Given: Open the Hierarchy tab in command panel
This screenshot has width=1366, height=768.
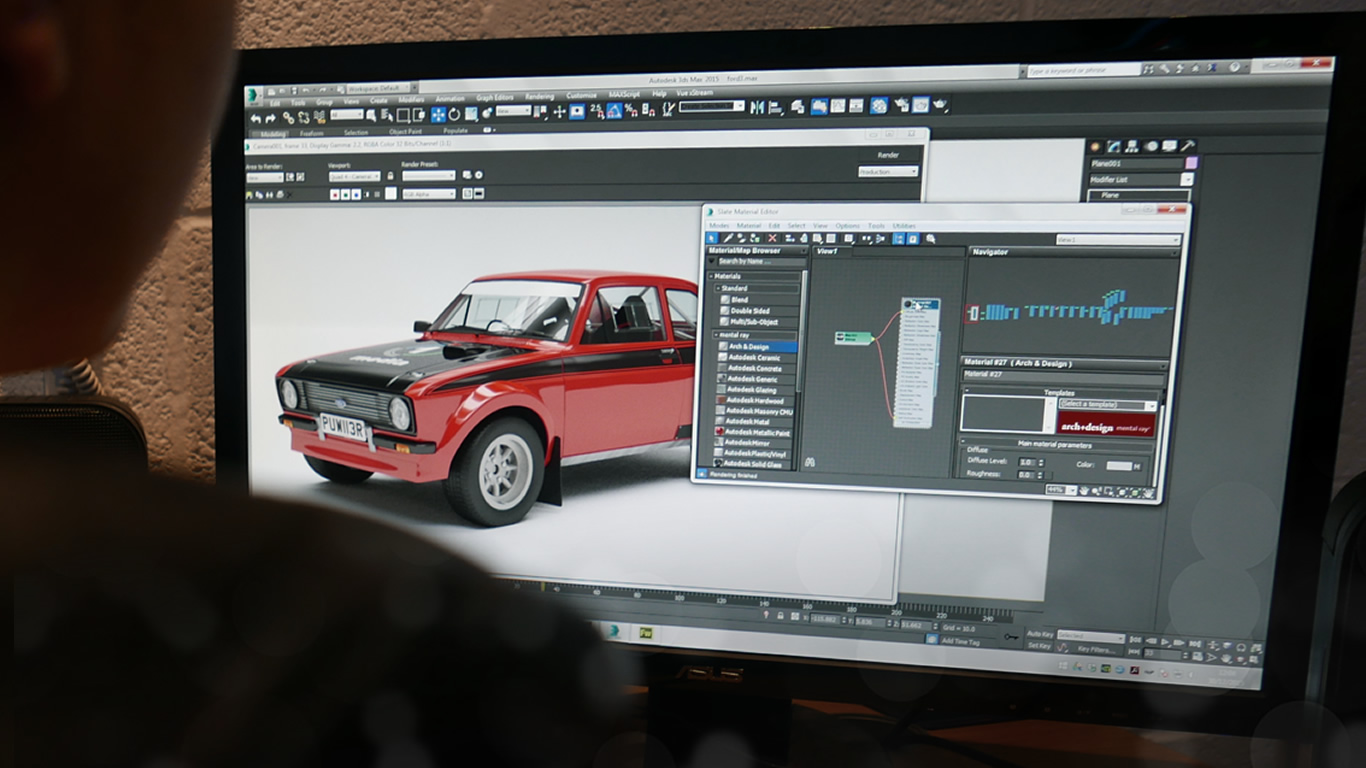Looking at the screenshot, I should point(1131,146).
